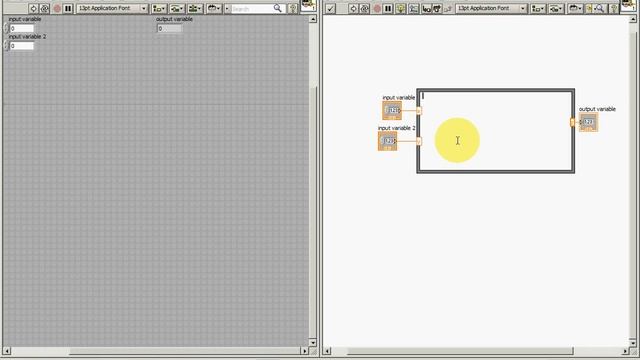
Task: Open block diagram font dropdown
Action: (491, 8)
